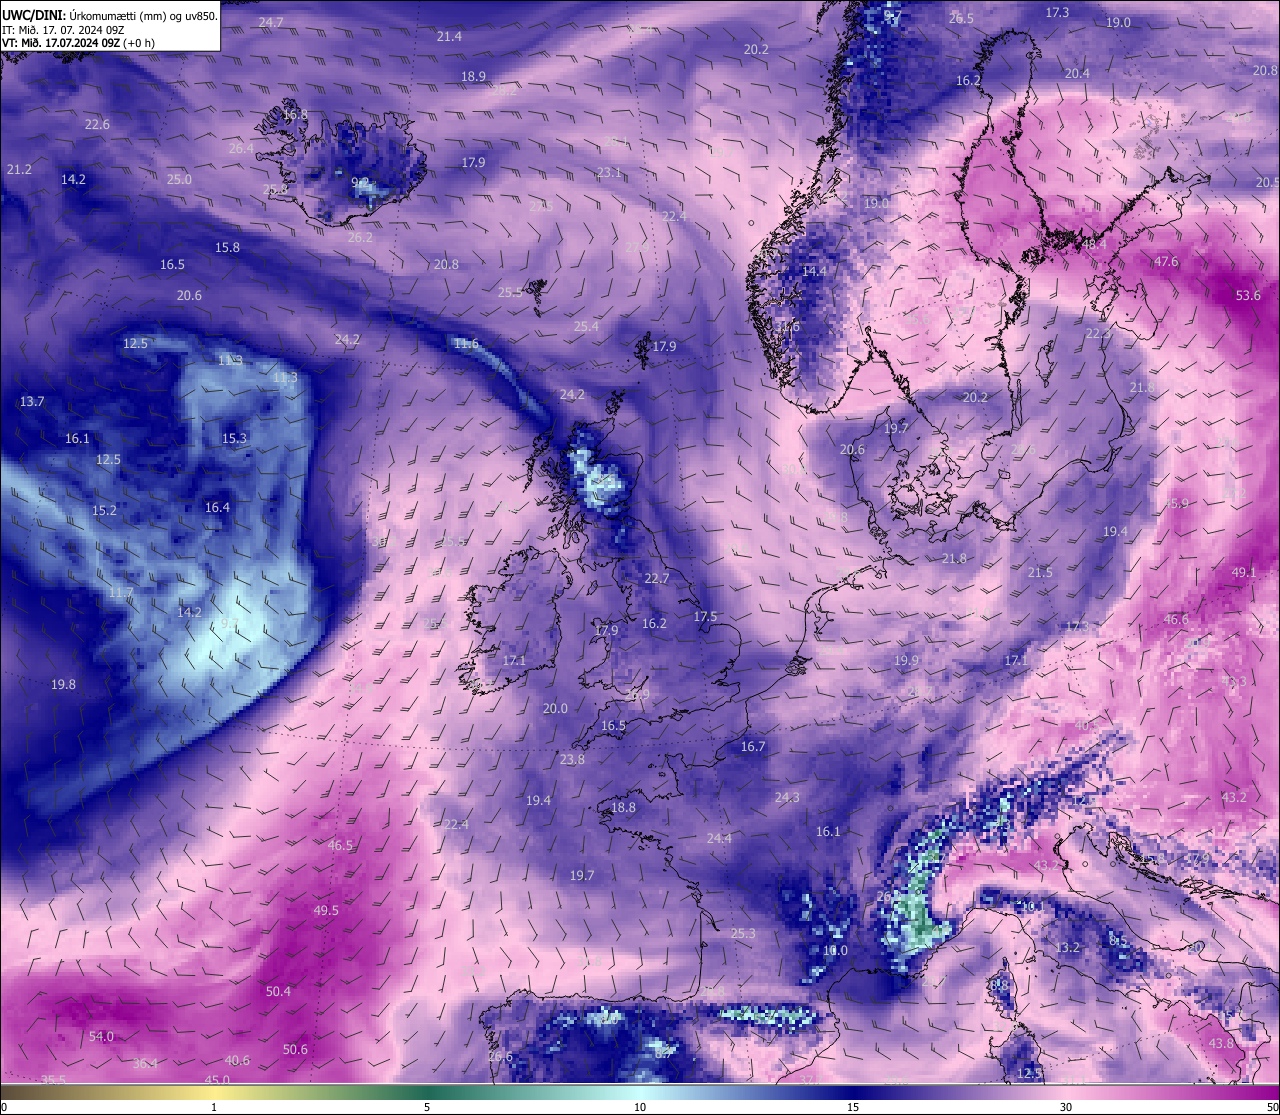This screenshot has height=1115, width=1280.
Task: Select the 22.6 value label
Action: [97, 124]
